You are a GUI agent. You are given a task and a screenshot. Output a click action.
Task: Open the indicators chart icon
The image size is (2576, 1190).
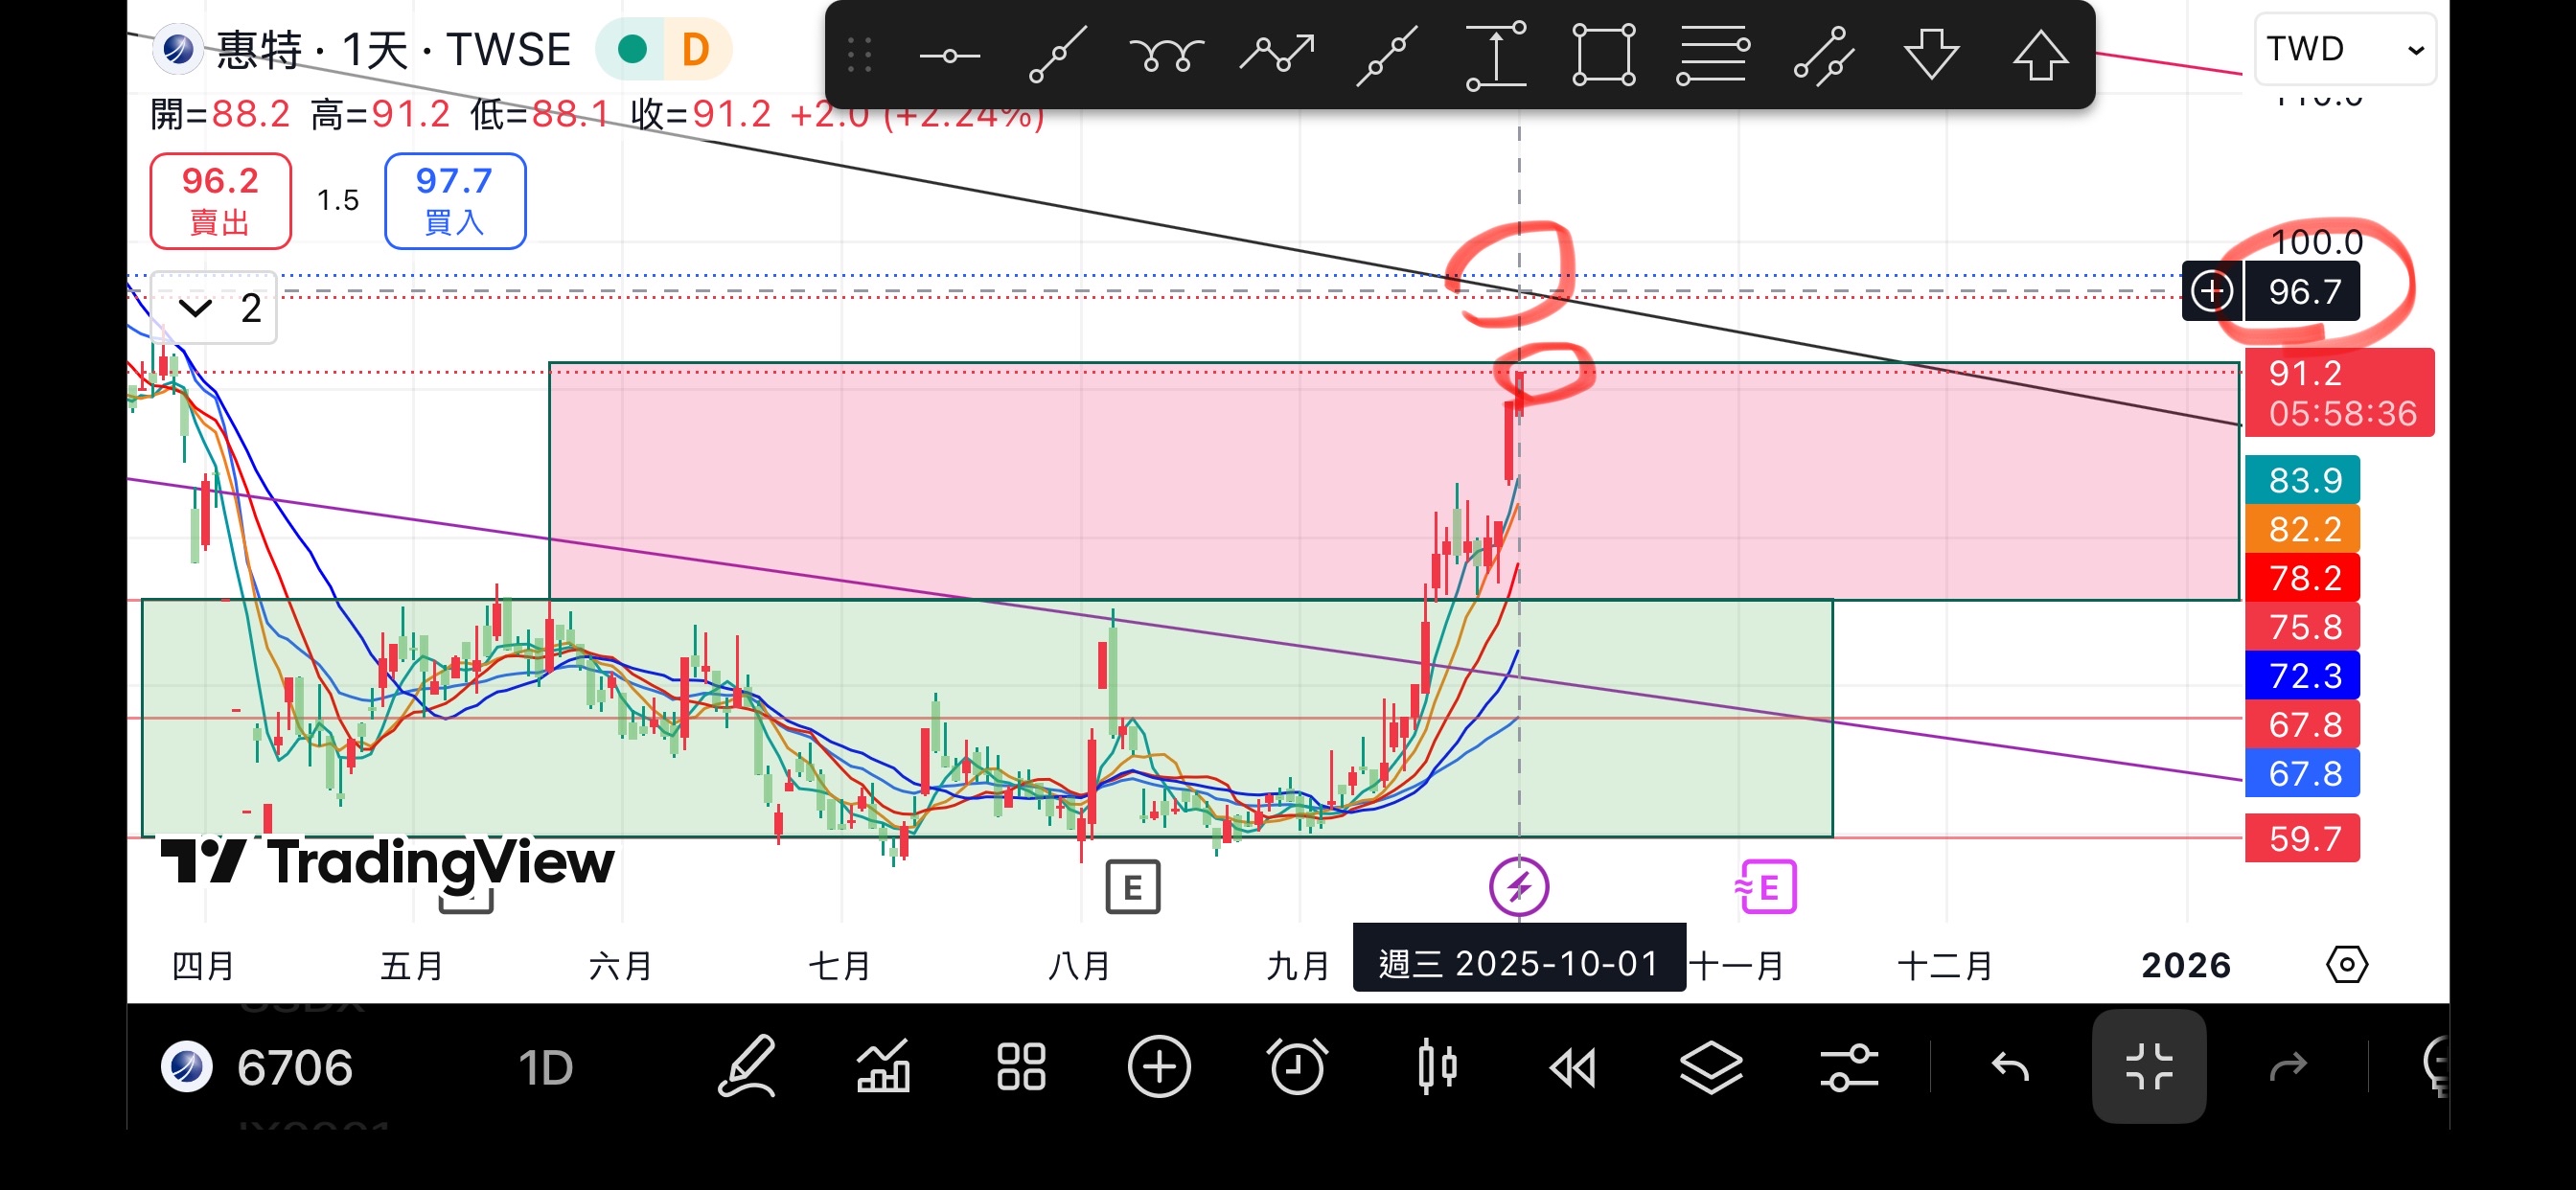coord(883,1066)
